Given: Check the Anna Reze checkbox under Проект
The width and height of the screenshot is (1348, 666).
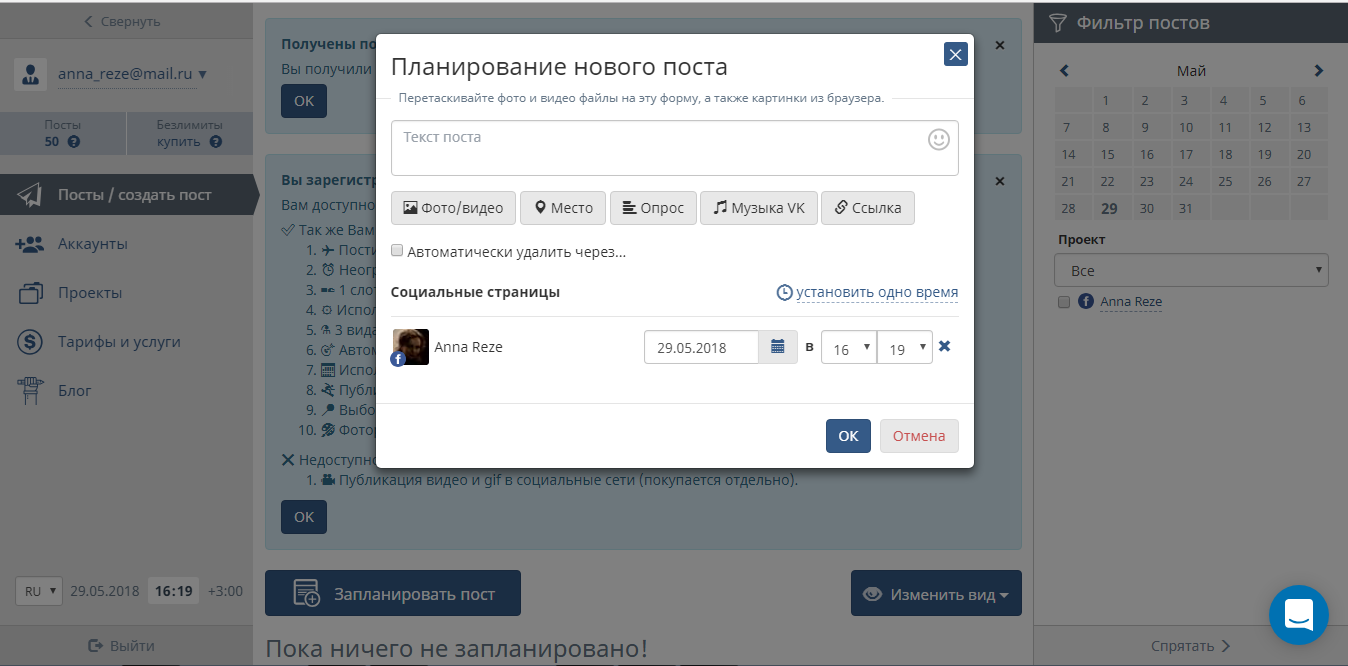Looking at the screenshot, I should (x=1064, y=301).
